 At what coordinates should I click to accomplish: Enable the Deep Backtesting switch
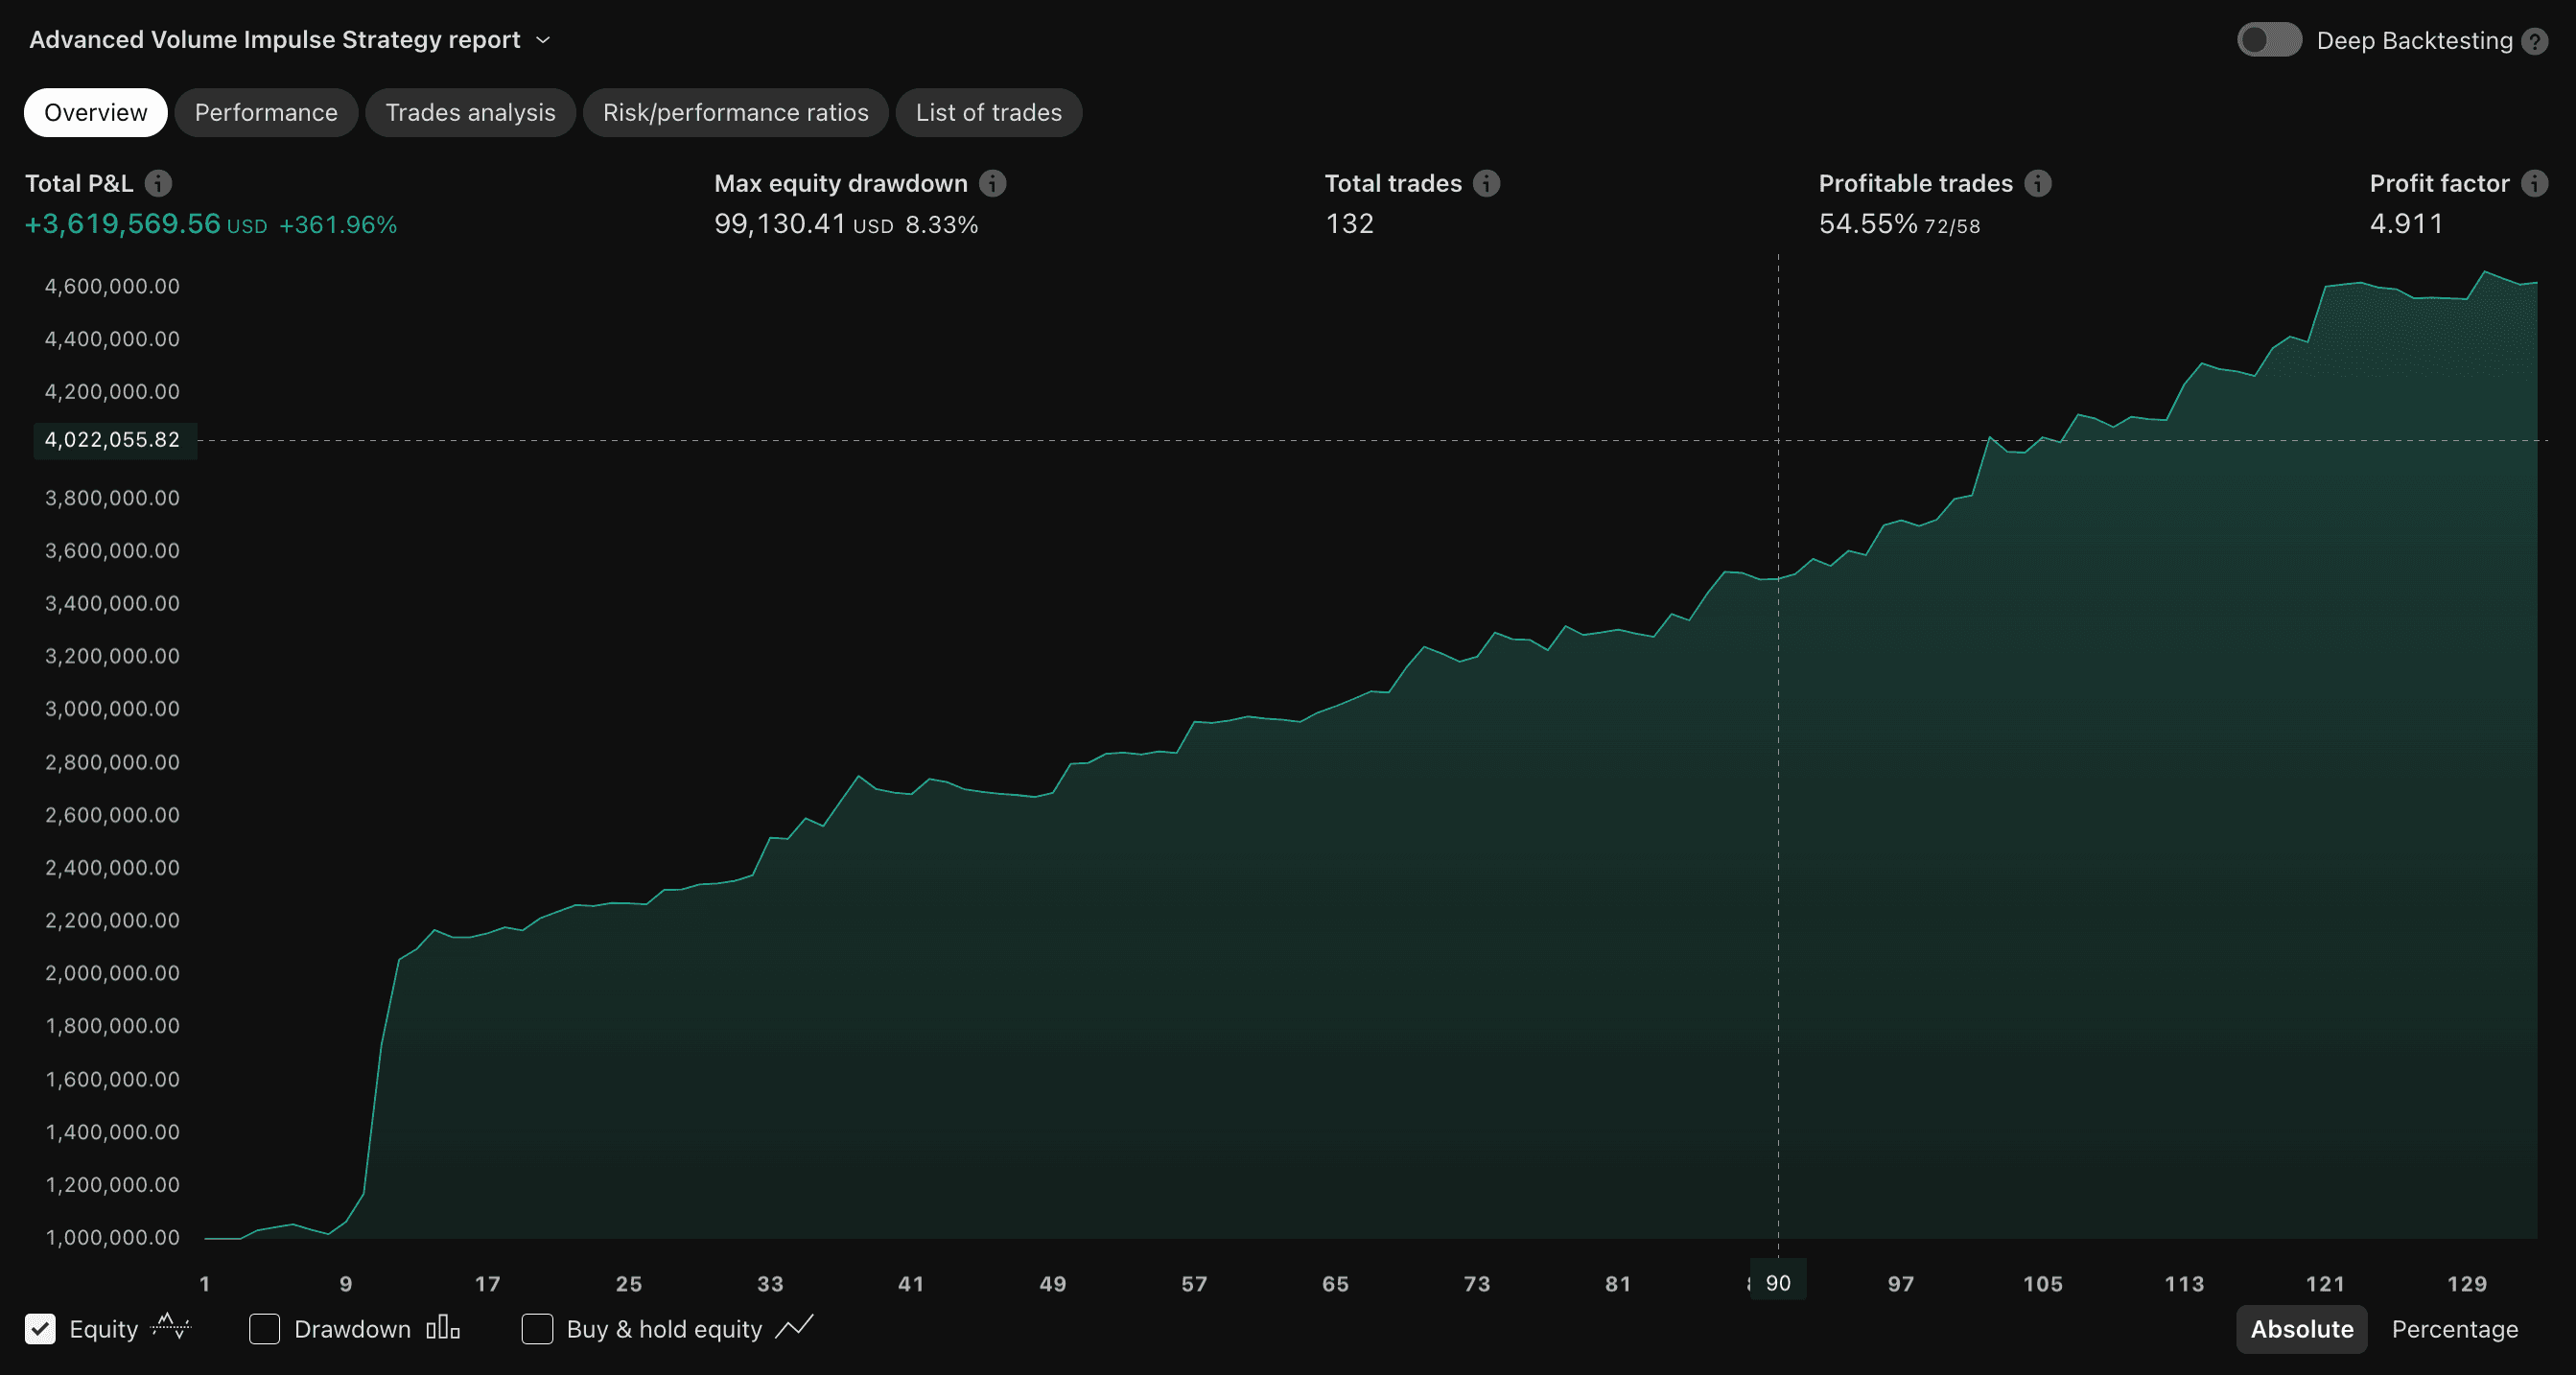[x=2268, y=40]
